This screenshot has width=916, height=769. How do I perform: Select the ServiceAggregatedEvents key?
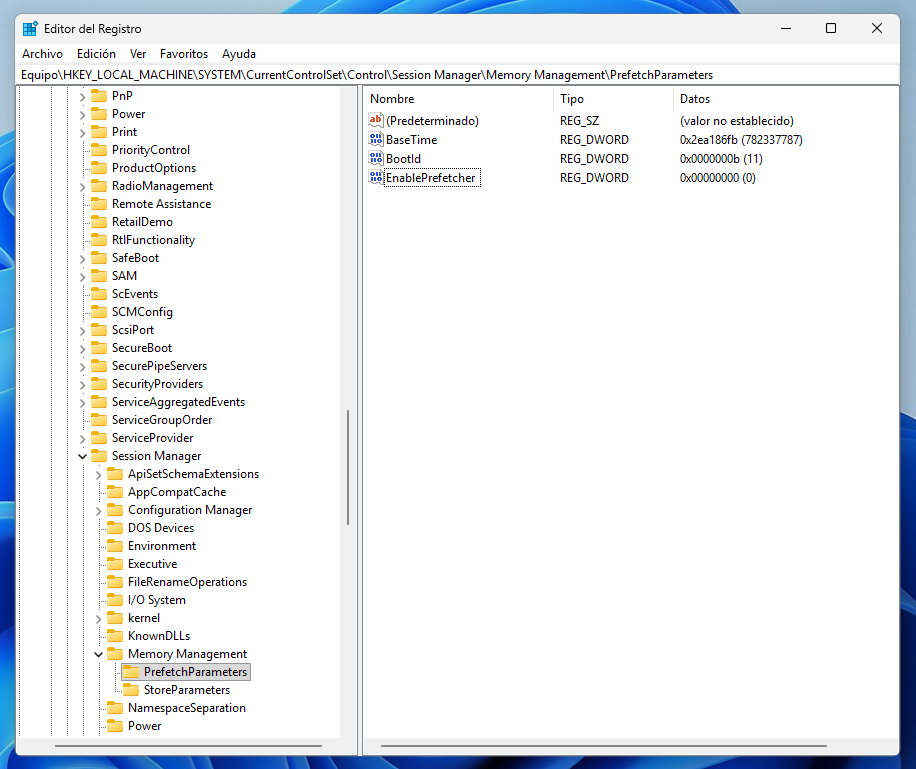pyautogui.click(x=178, y=402)
